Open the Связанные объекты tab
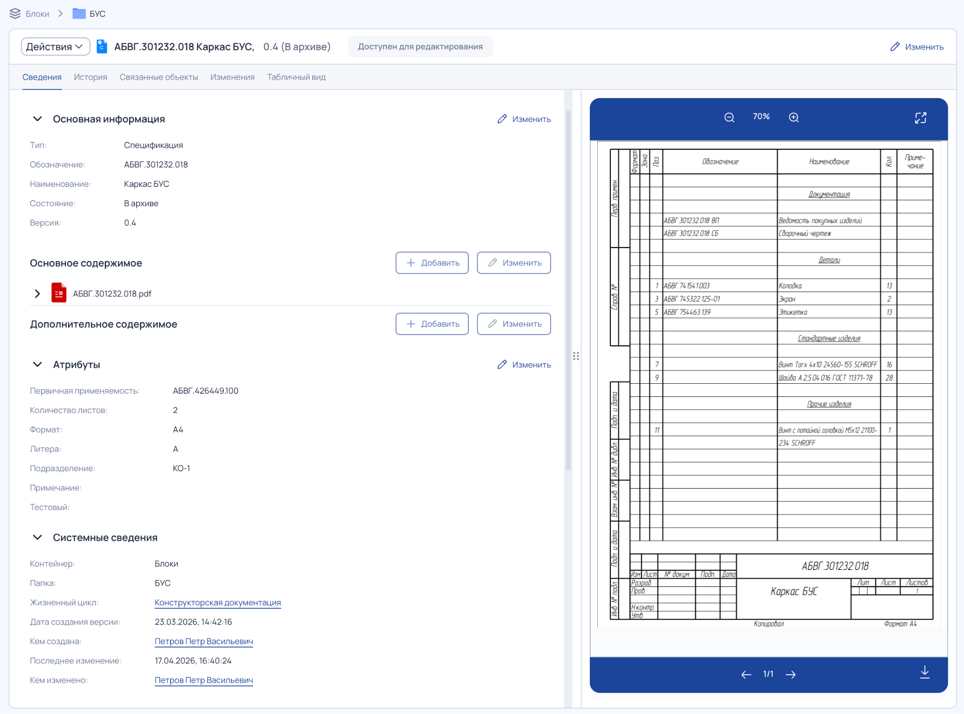This screenshot has width=964, height=714. [159, 77]
